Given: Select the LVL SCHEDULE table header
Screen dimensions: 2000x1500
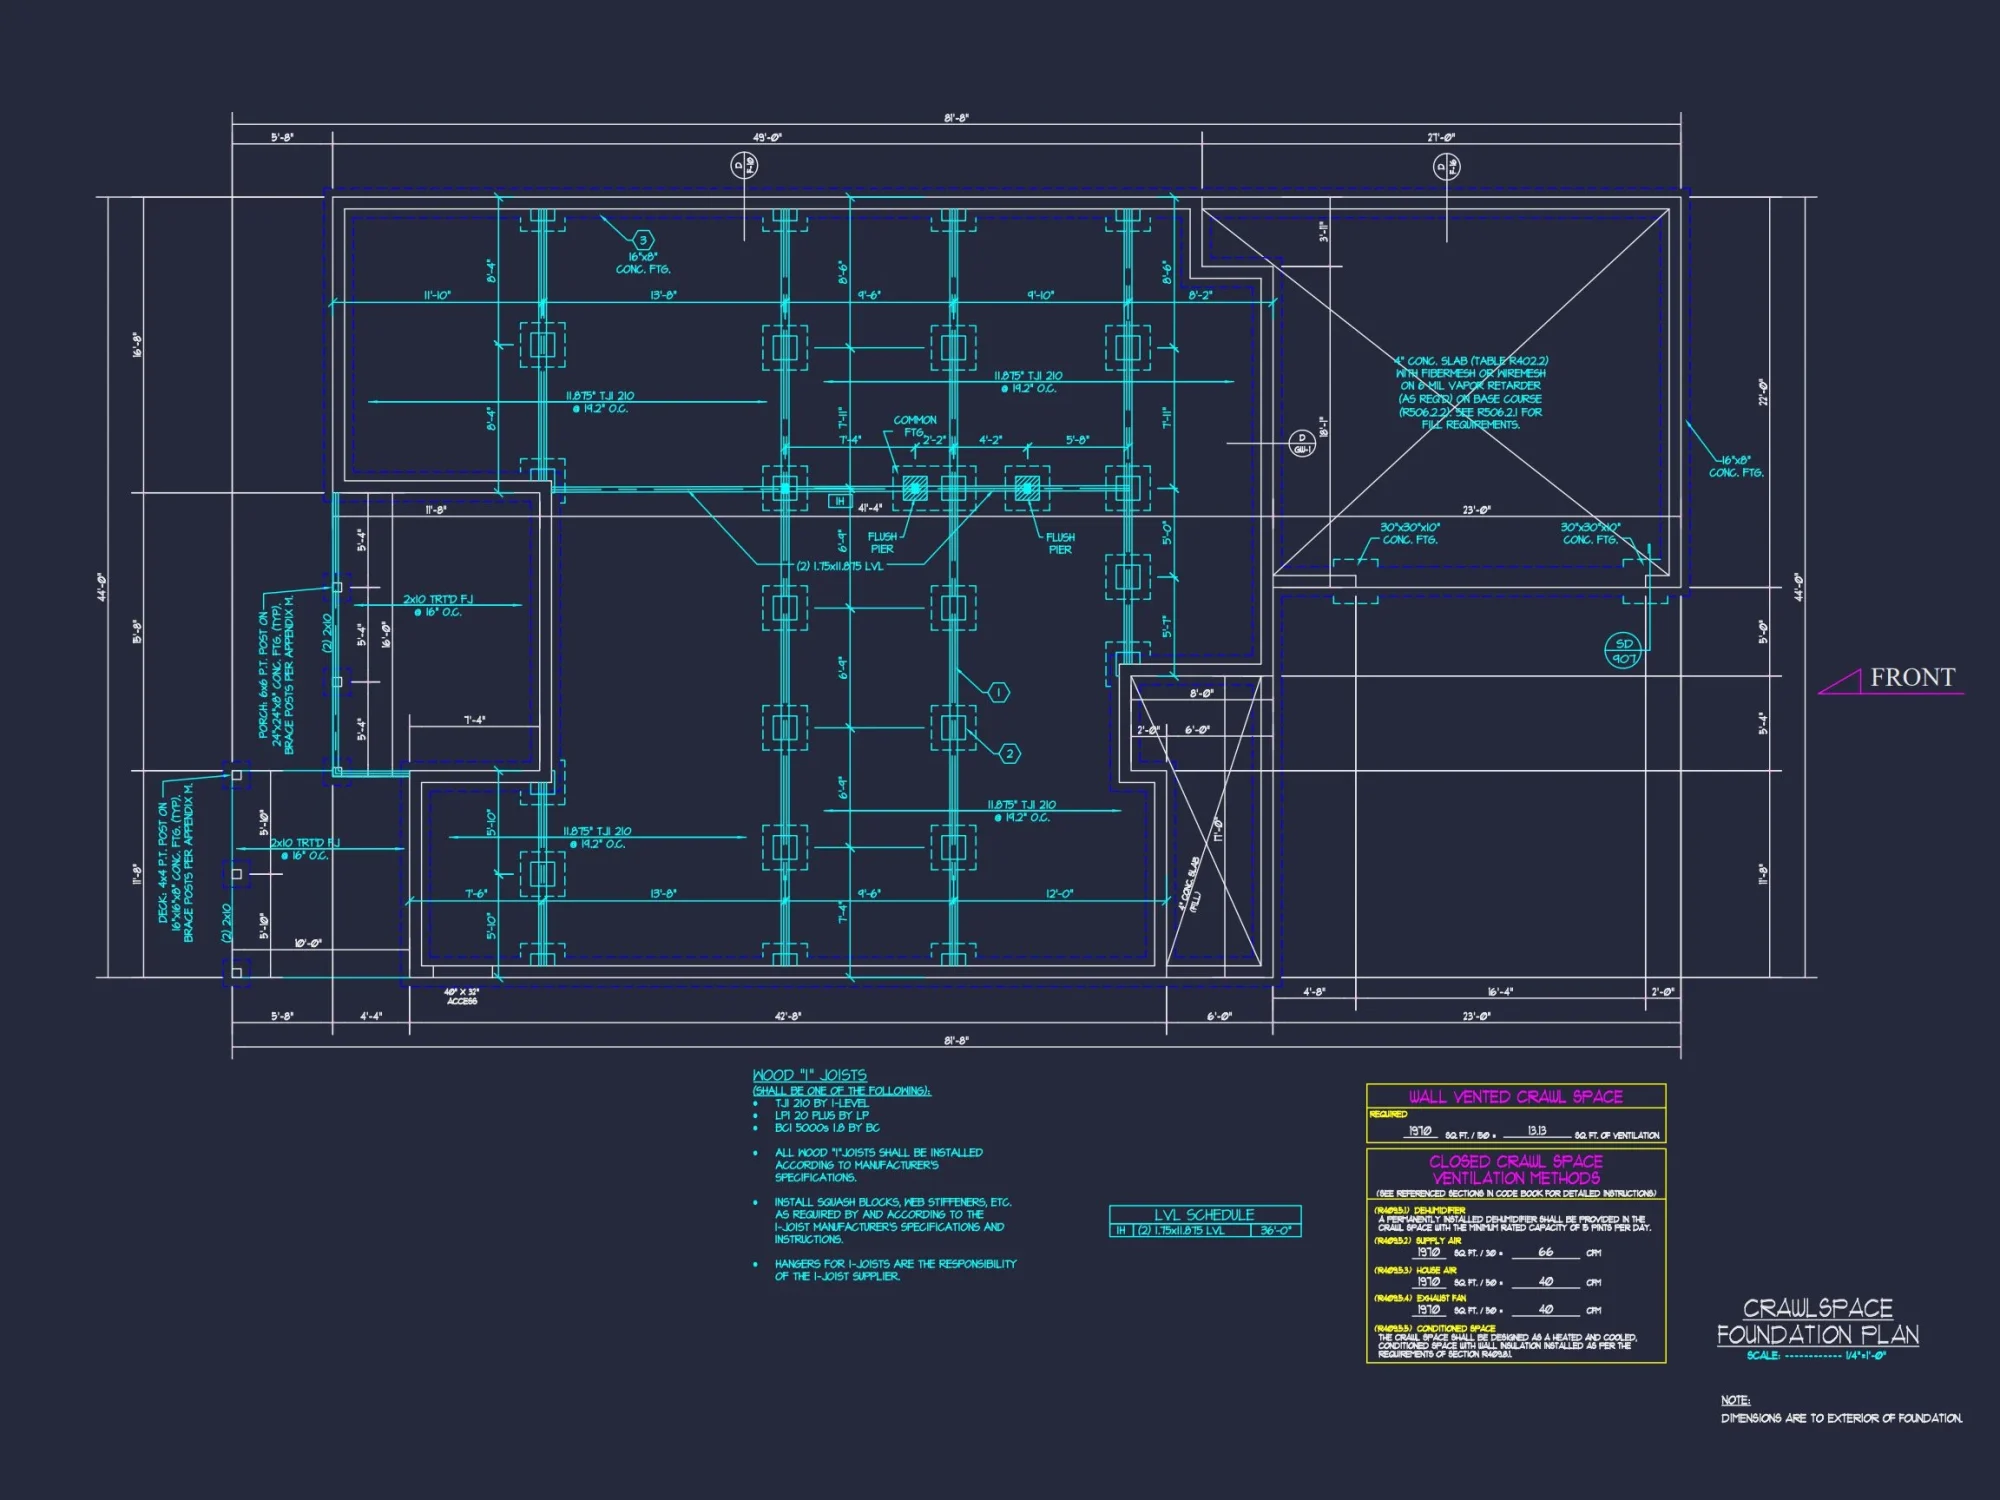Looking at the screenshot, I should (1205, 1215).
